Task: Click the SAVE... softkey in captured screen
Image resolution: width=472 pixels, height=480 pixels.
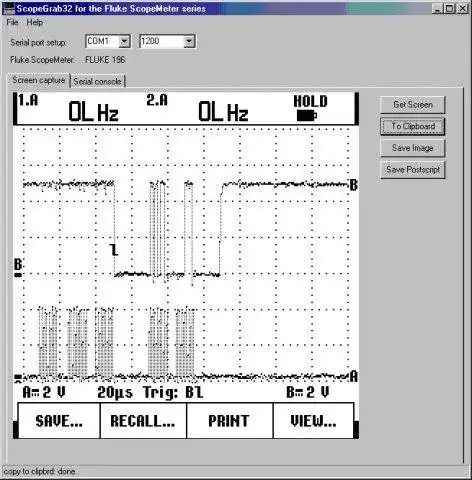Action: point(59,421)
